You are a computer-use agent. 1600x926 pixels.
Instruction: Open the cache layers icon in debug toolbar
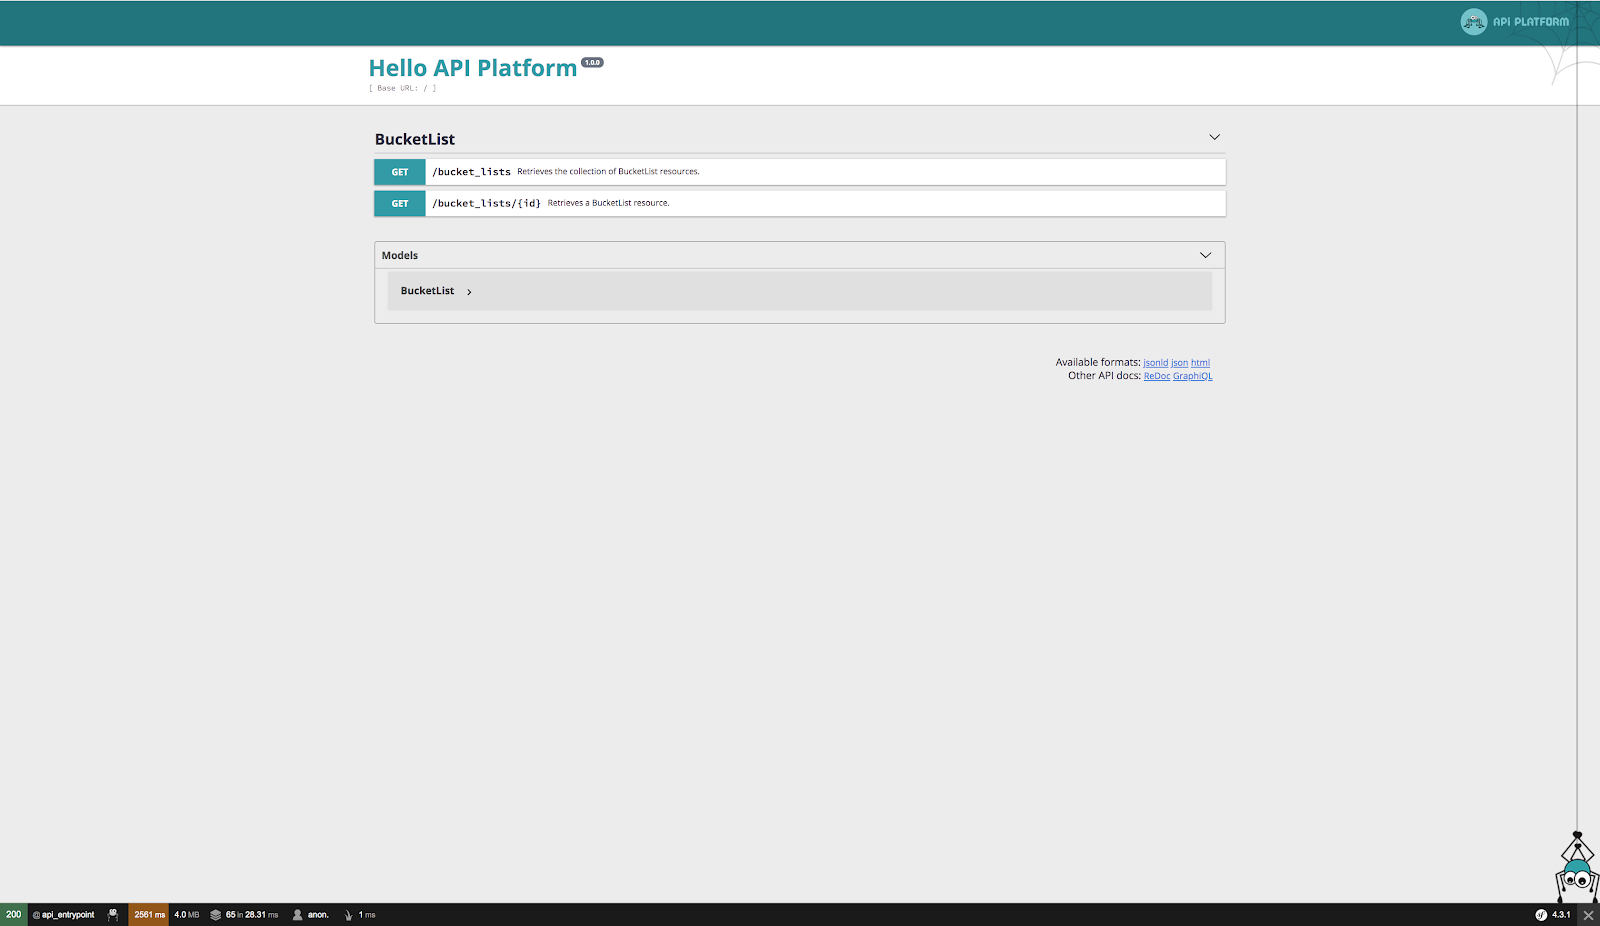click(x=215, y=914)
